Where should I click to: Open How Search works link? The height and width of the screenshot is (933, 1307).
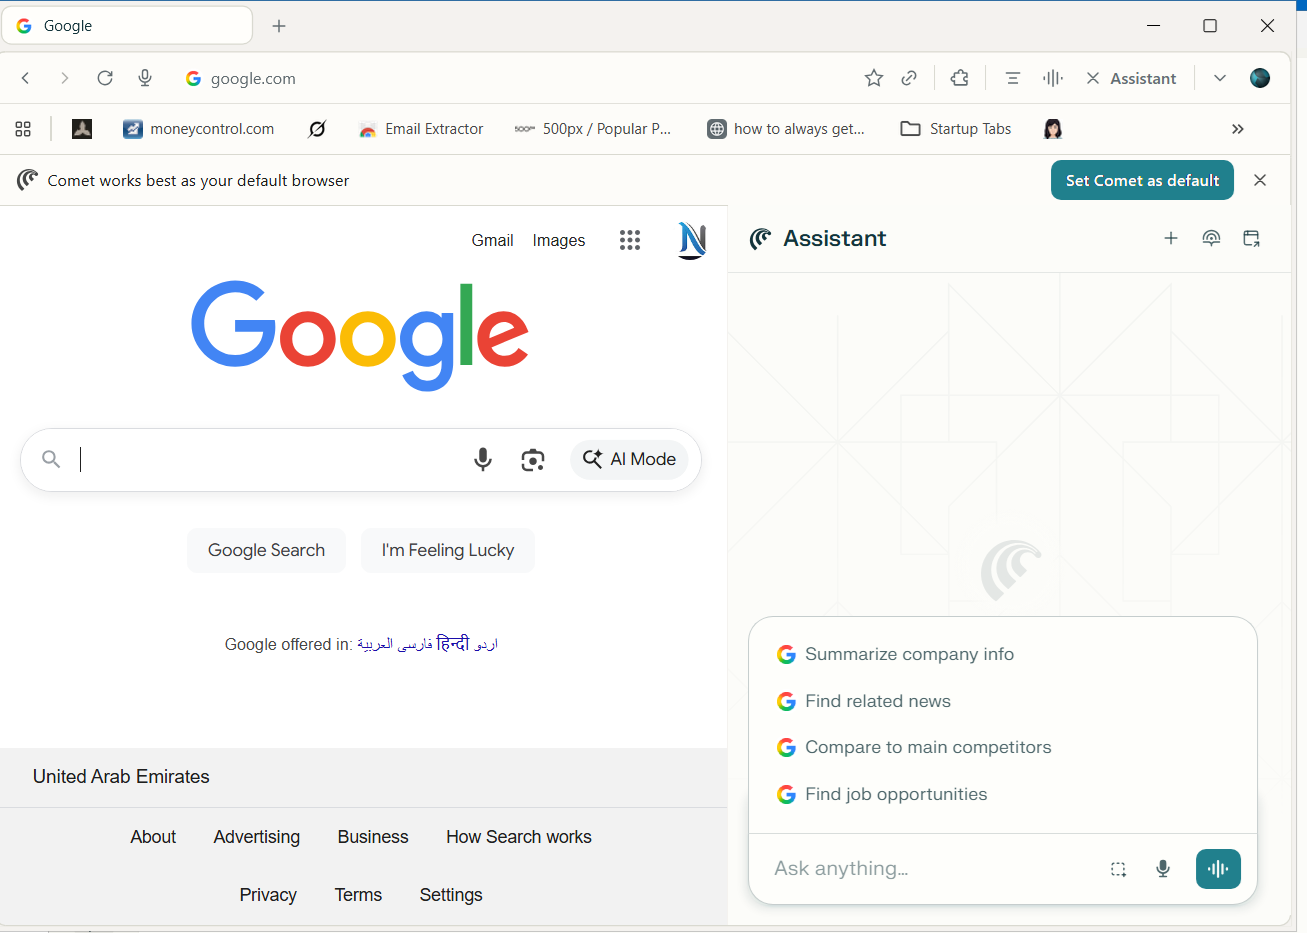click(519, 837)
